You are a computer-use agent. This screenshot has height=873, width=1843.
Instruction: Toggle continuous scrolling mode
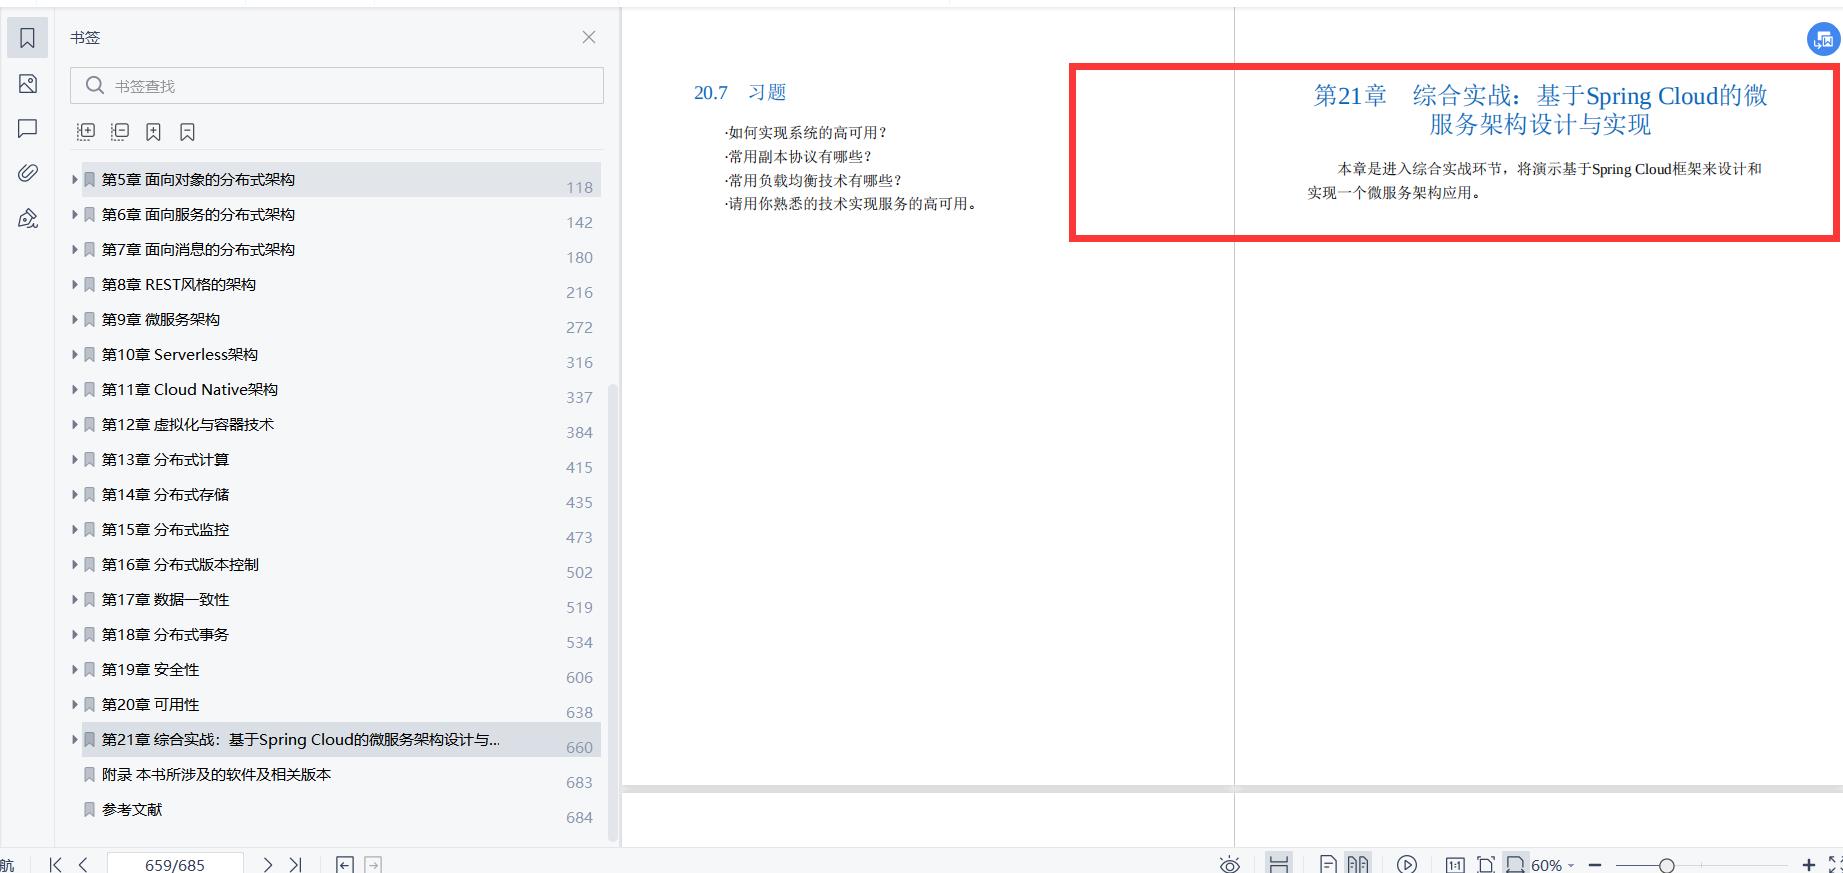point(1278,864)
